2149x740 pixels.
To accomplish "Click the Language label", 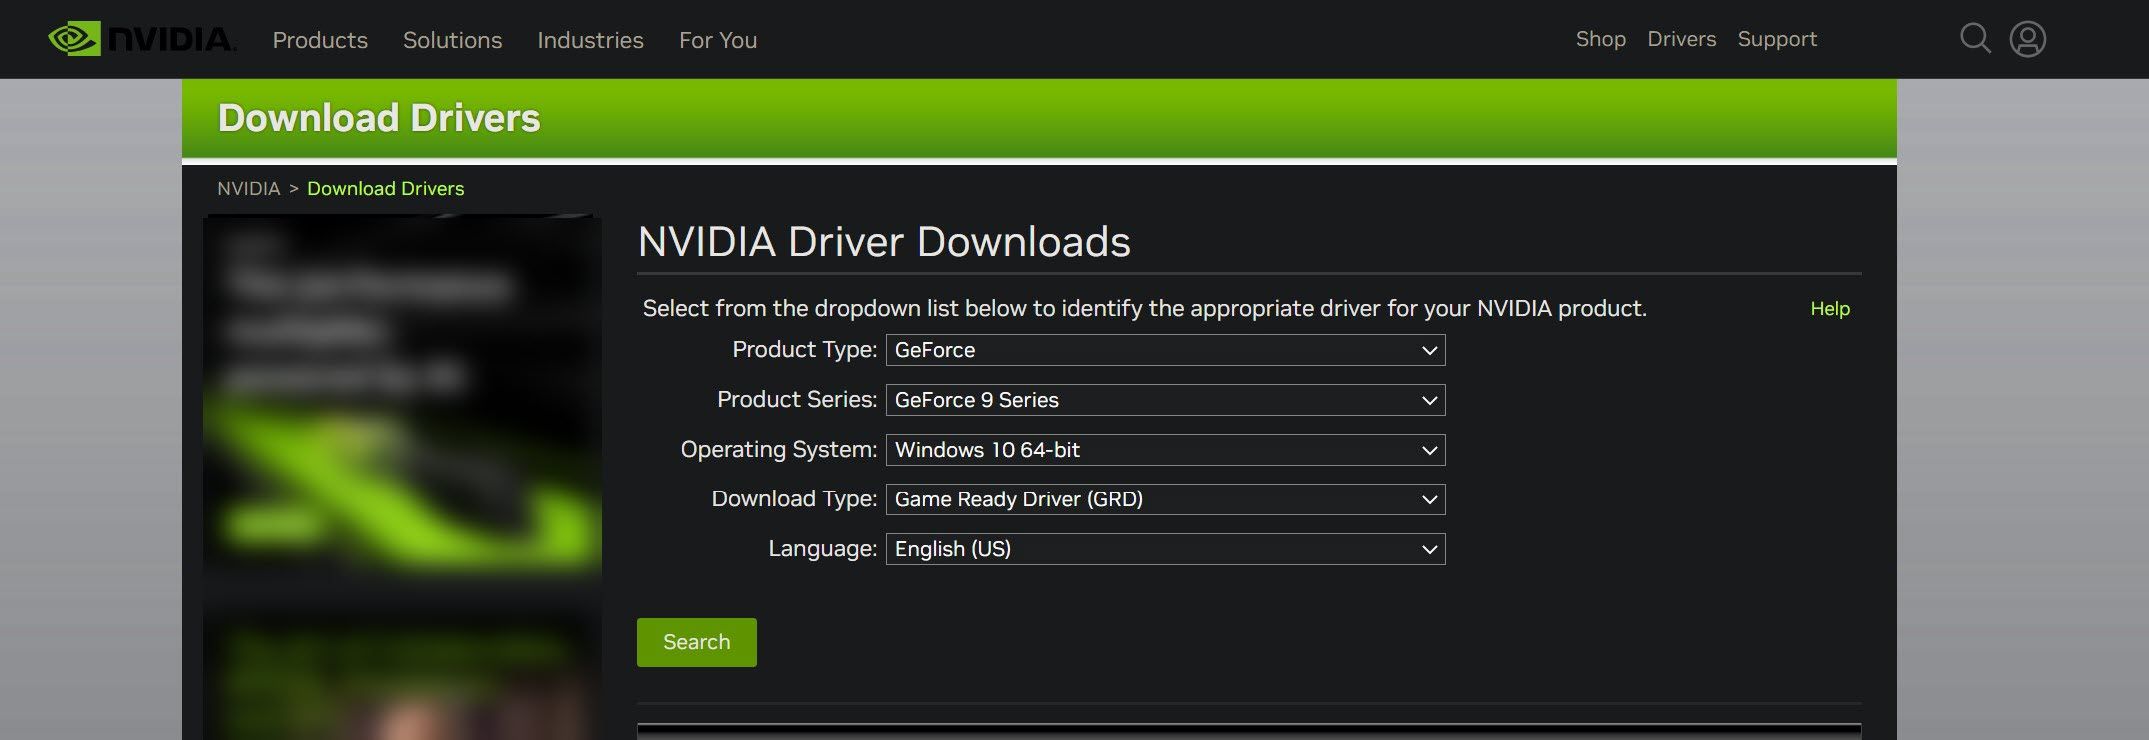I will point(822,548).
